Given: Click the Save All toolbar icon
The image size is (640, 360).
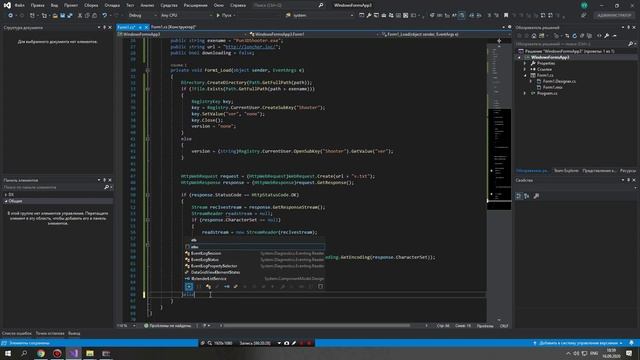Looking at the screenshot, I should [x=70, y=16].
